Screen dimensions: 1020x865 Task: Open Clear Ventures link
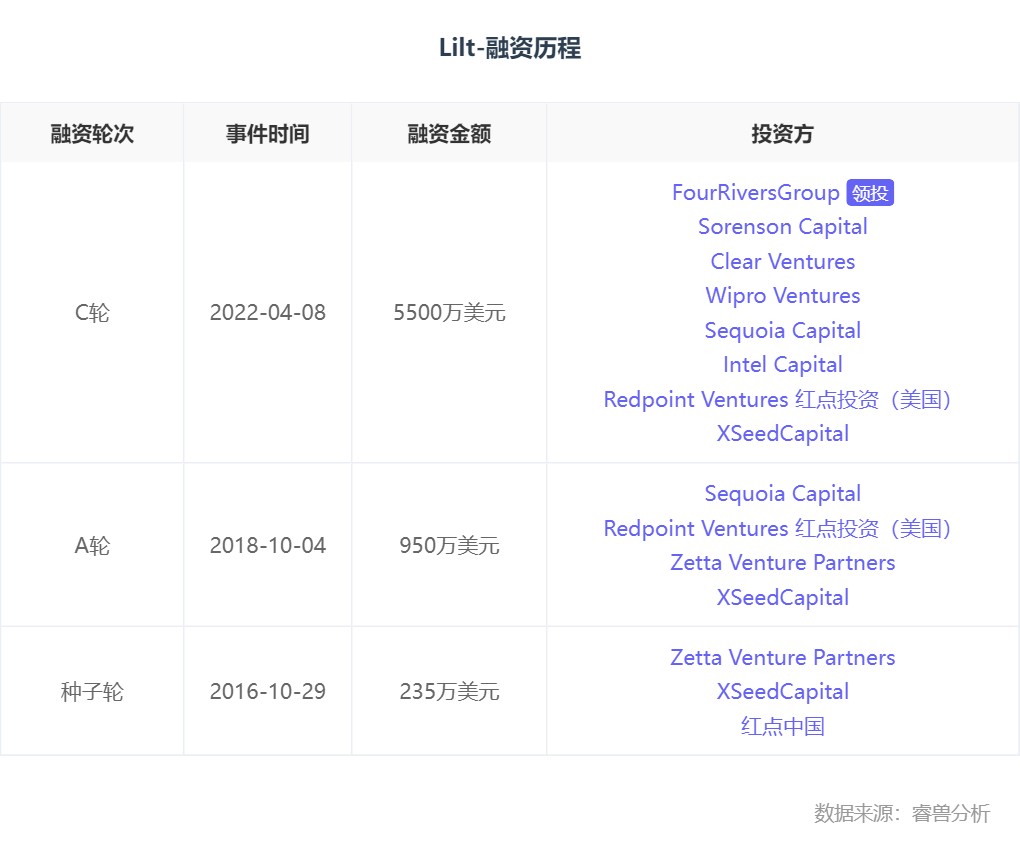tap(783, 261)
